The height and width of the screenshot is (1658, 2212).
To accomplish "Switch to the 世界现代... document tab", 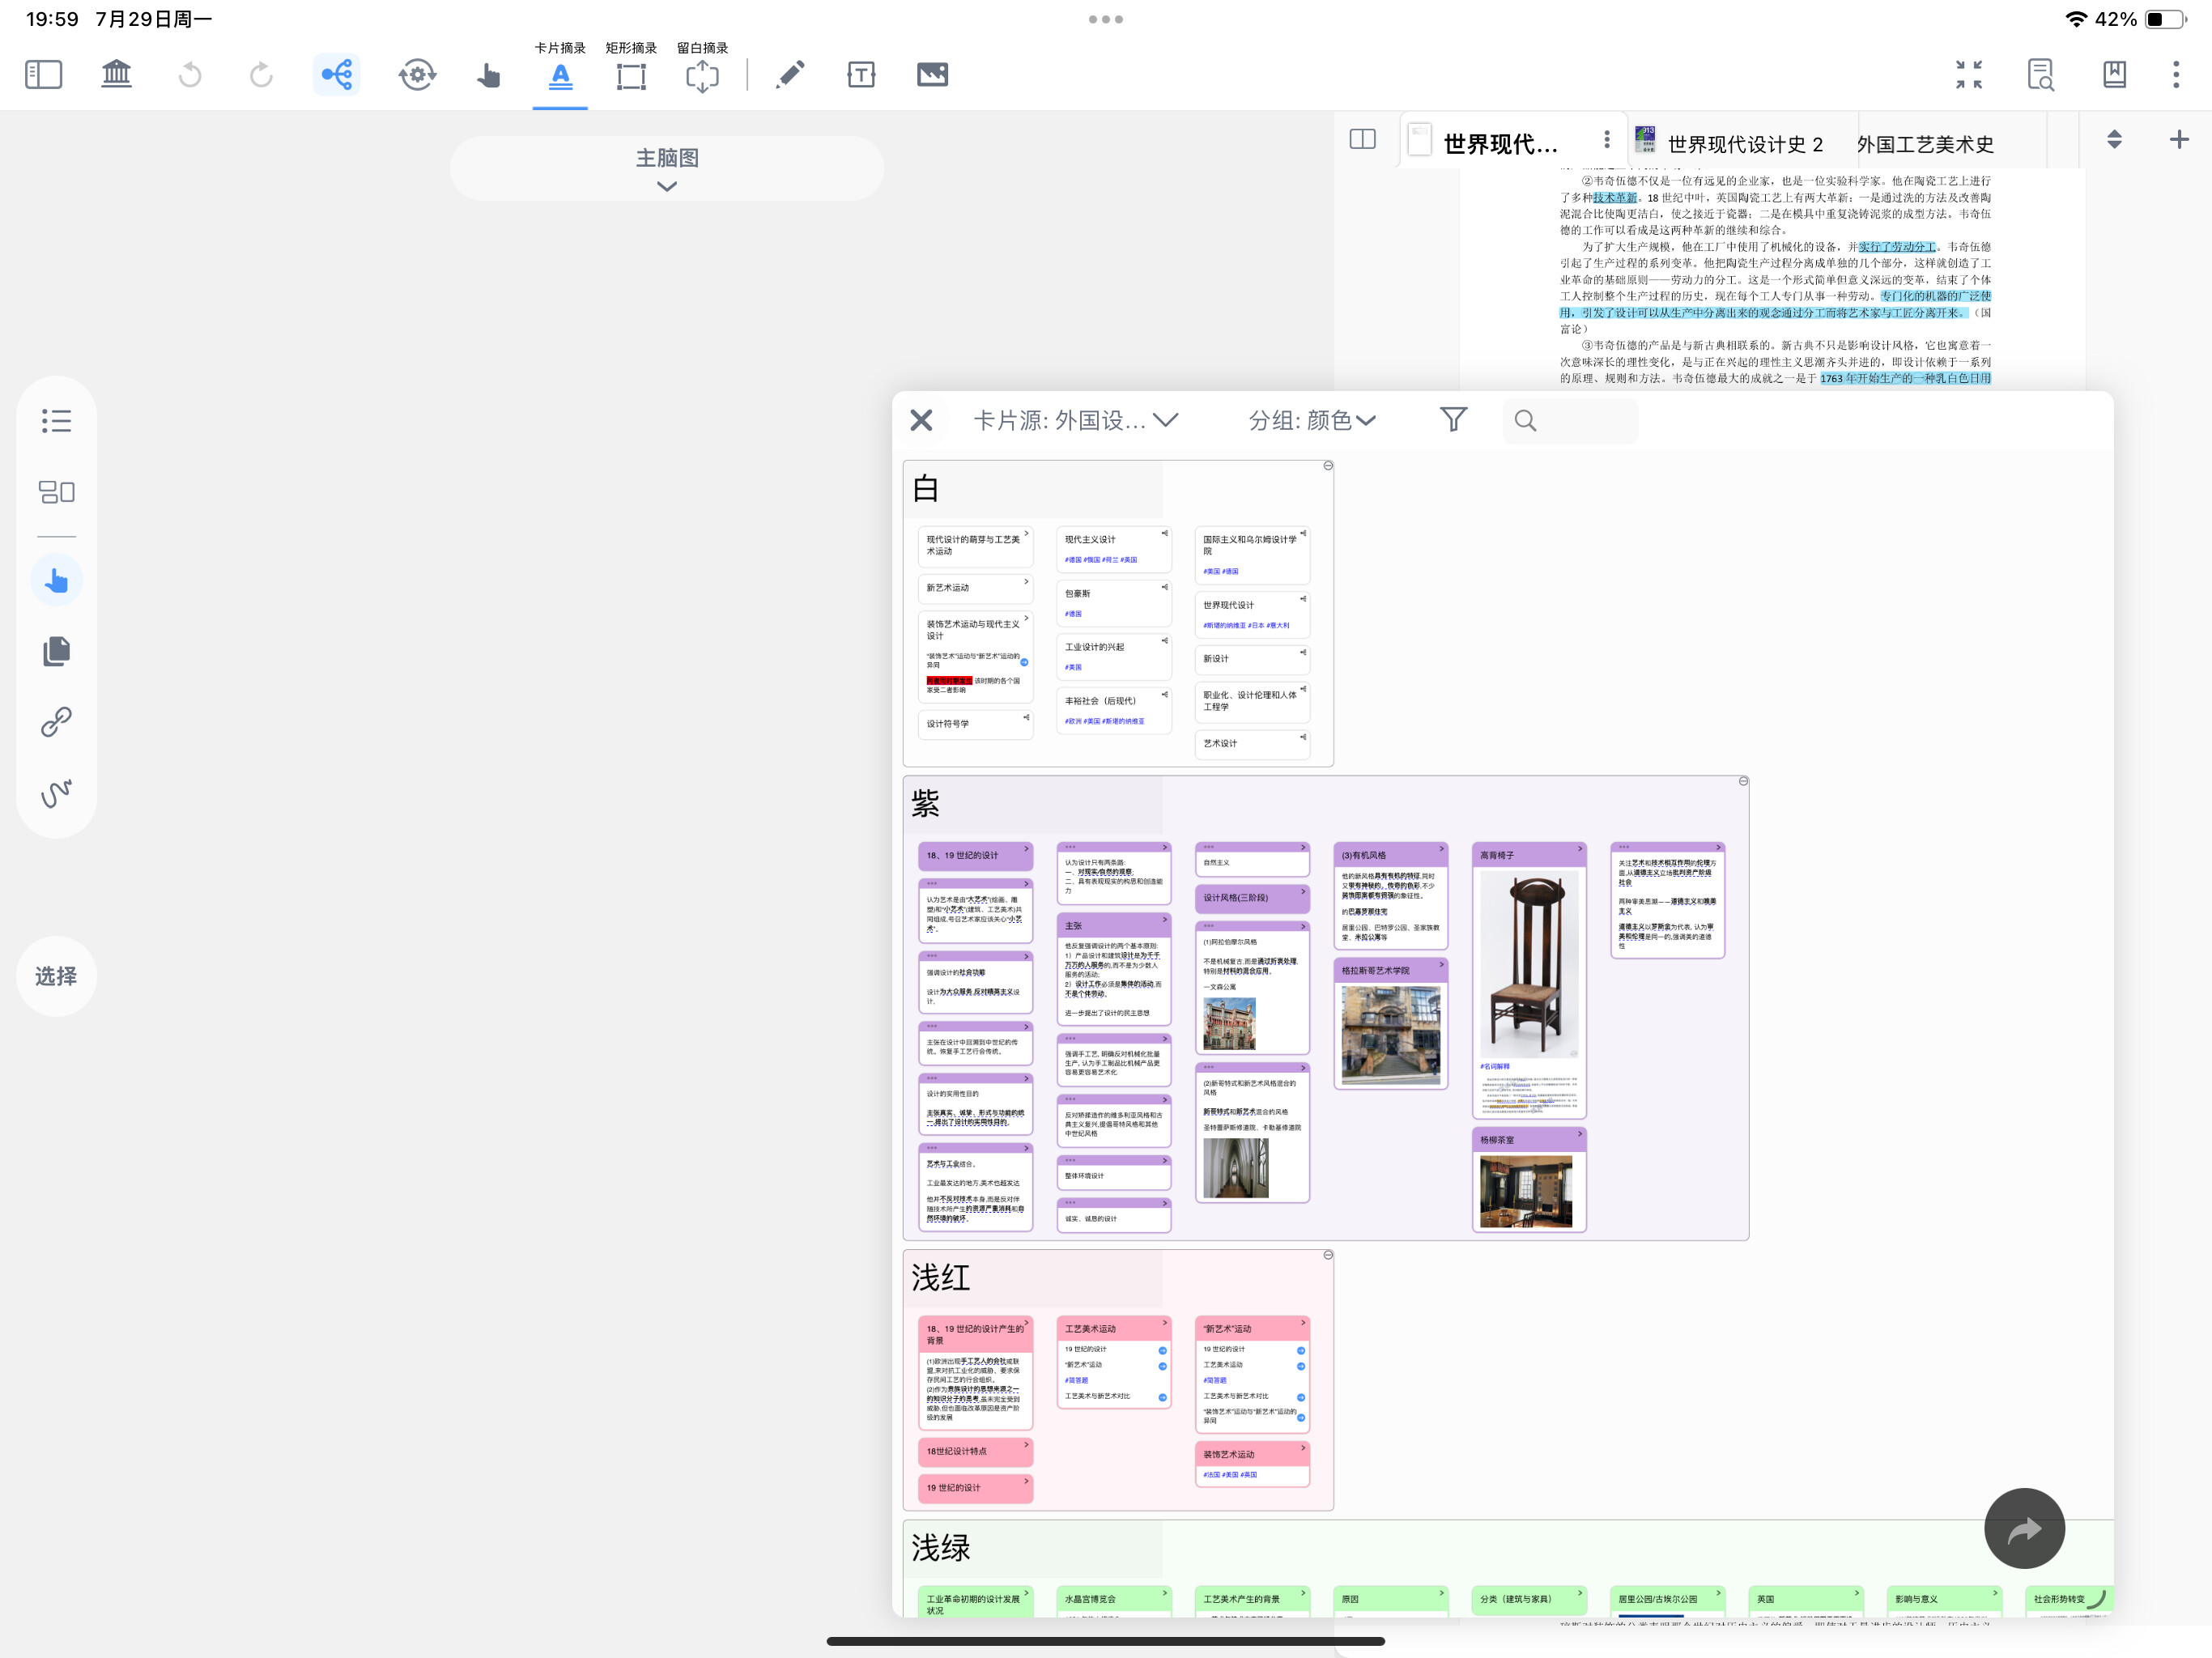I will click(x=1500, y=144).
